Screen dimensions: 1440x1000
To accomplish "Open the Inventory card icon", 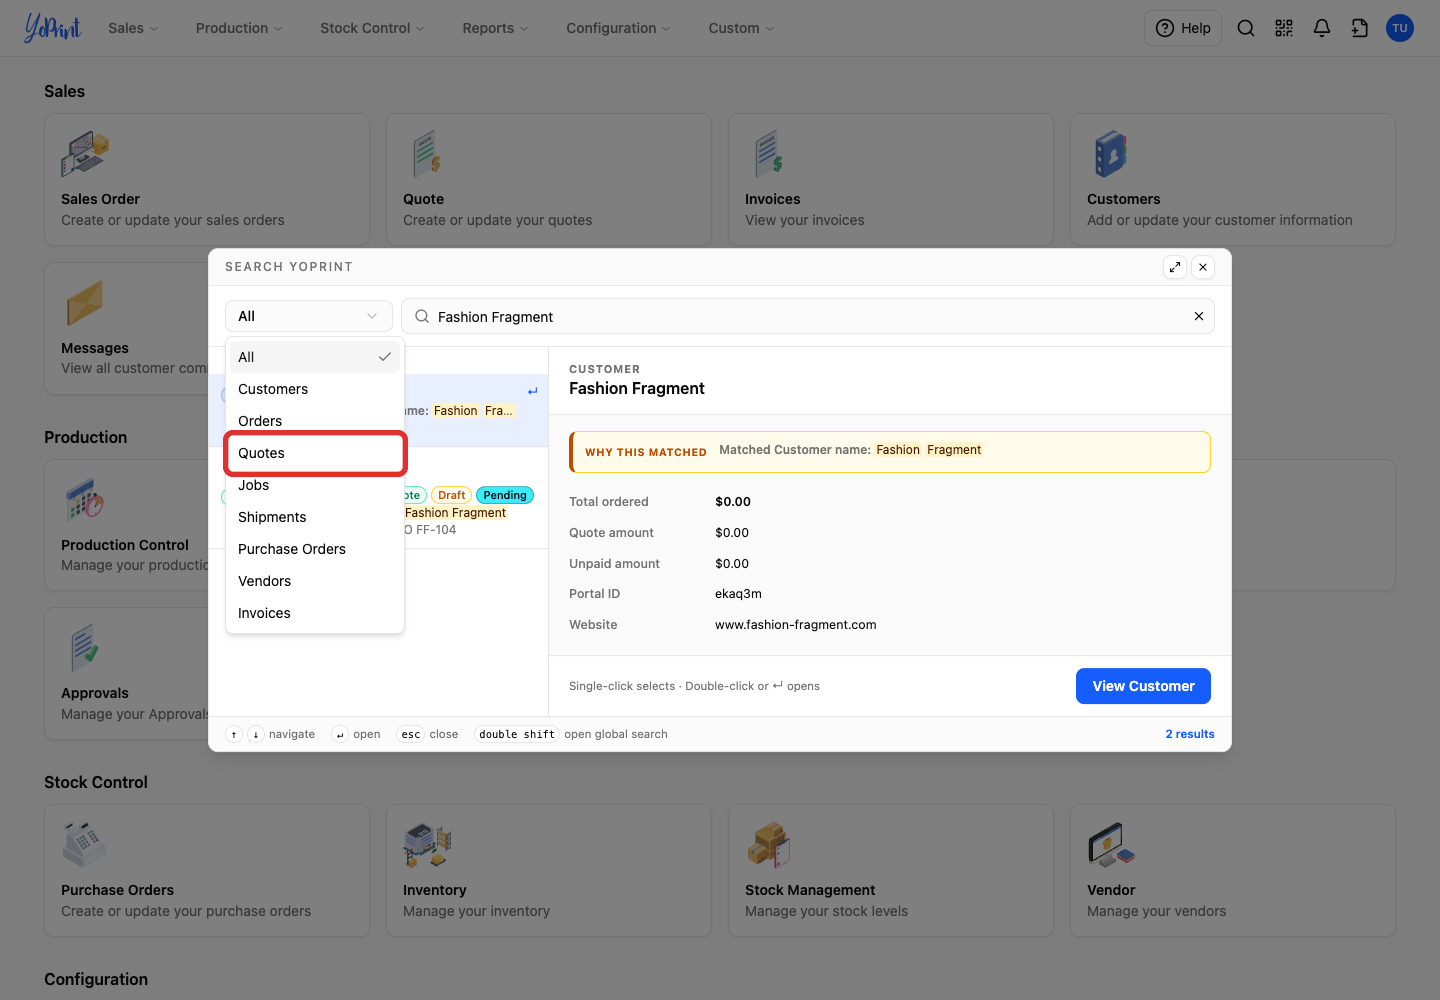I will tap(427, 844).
